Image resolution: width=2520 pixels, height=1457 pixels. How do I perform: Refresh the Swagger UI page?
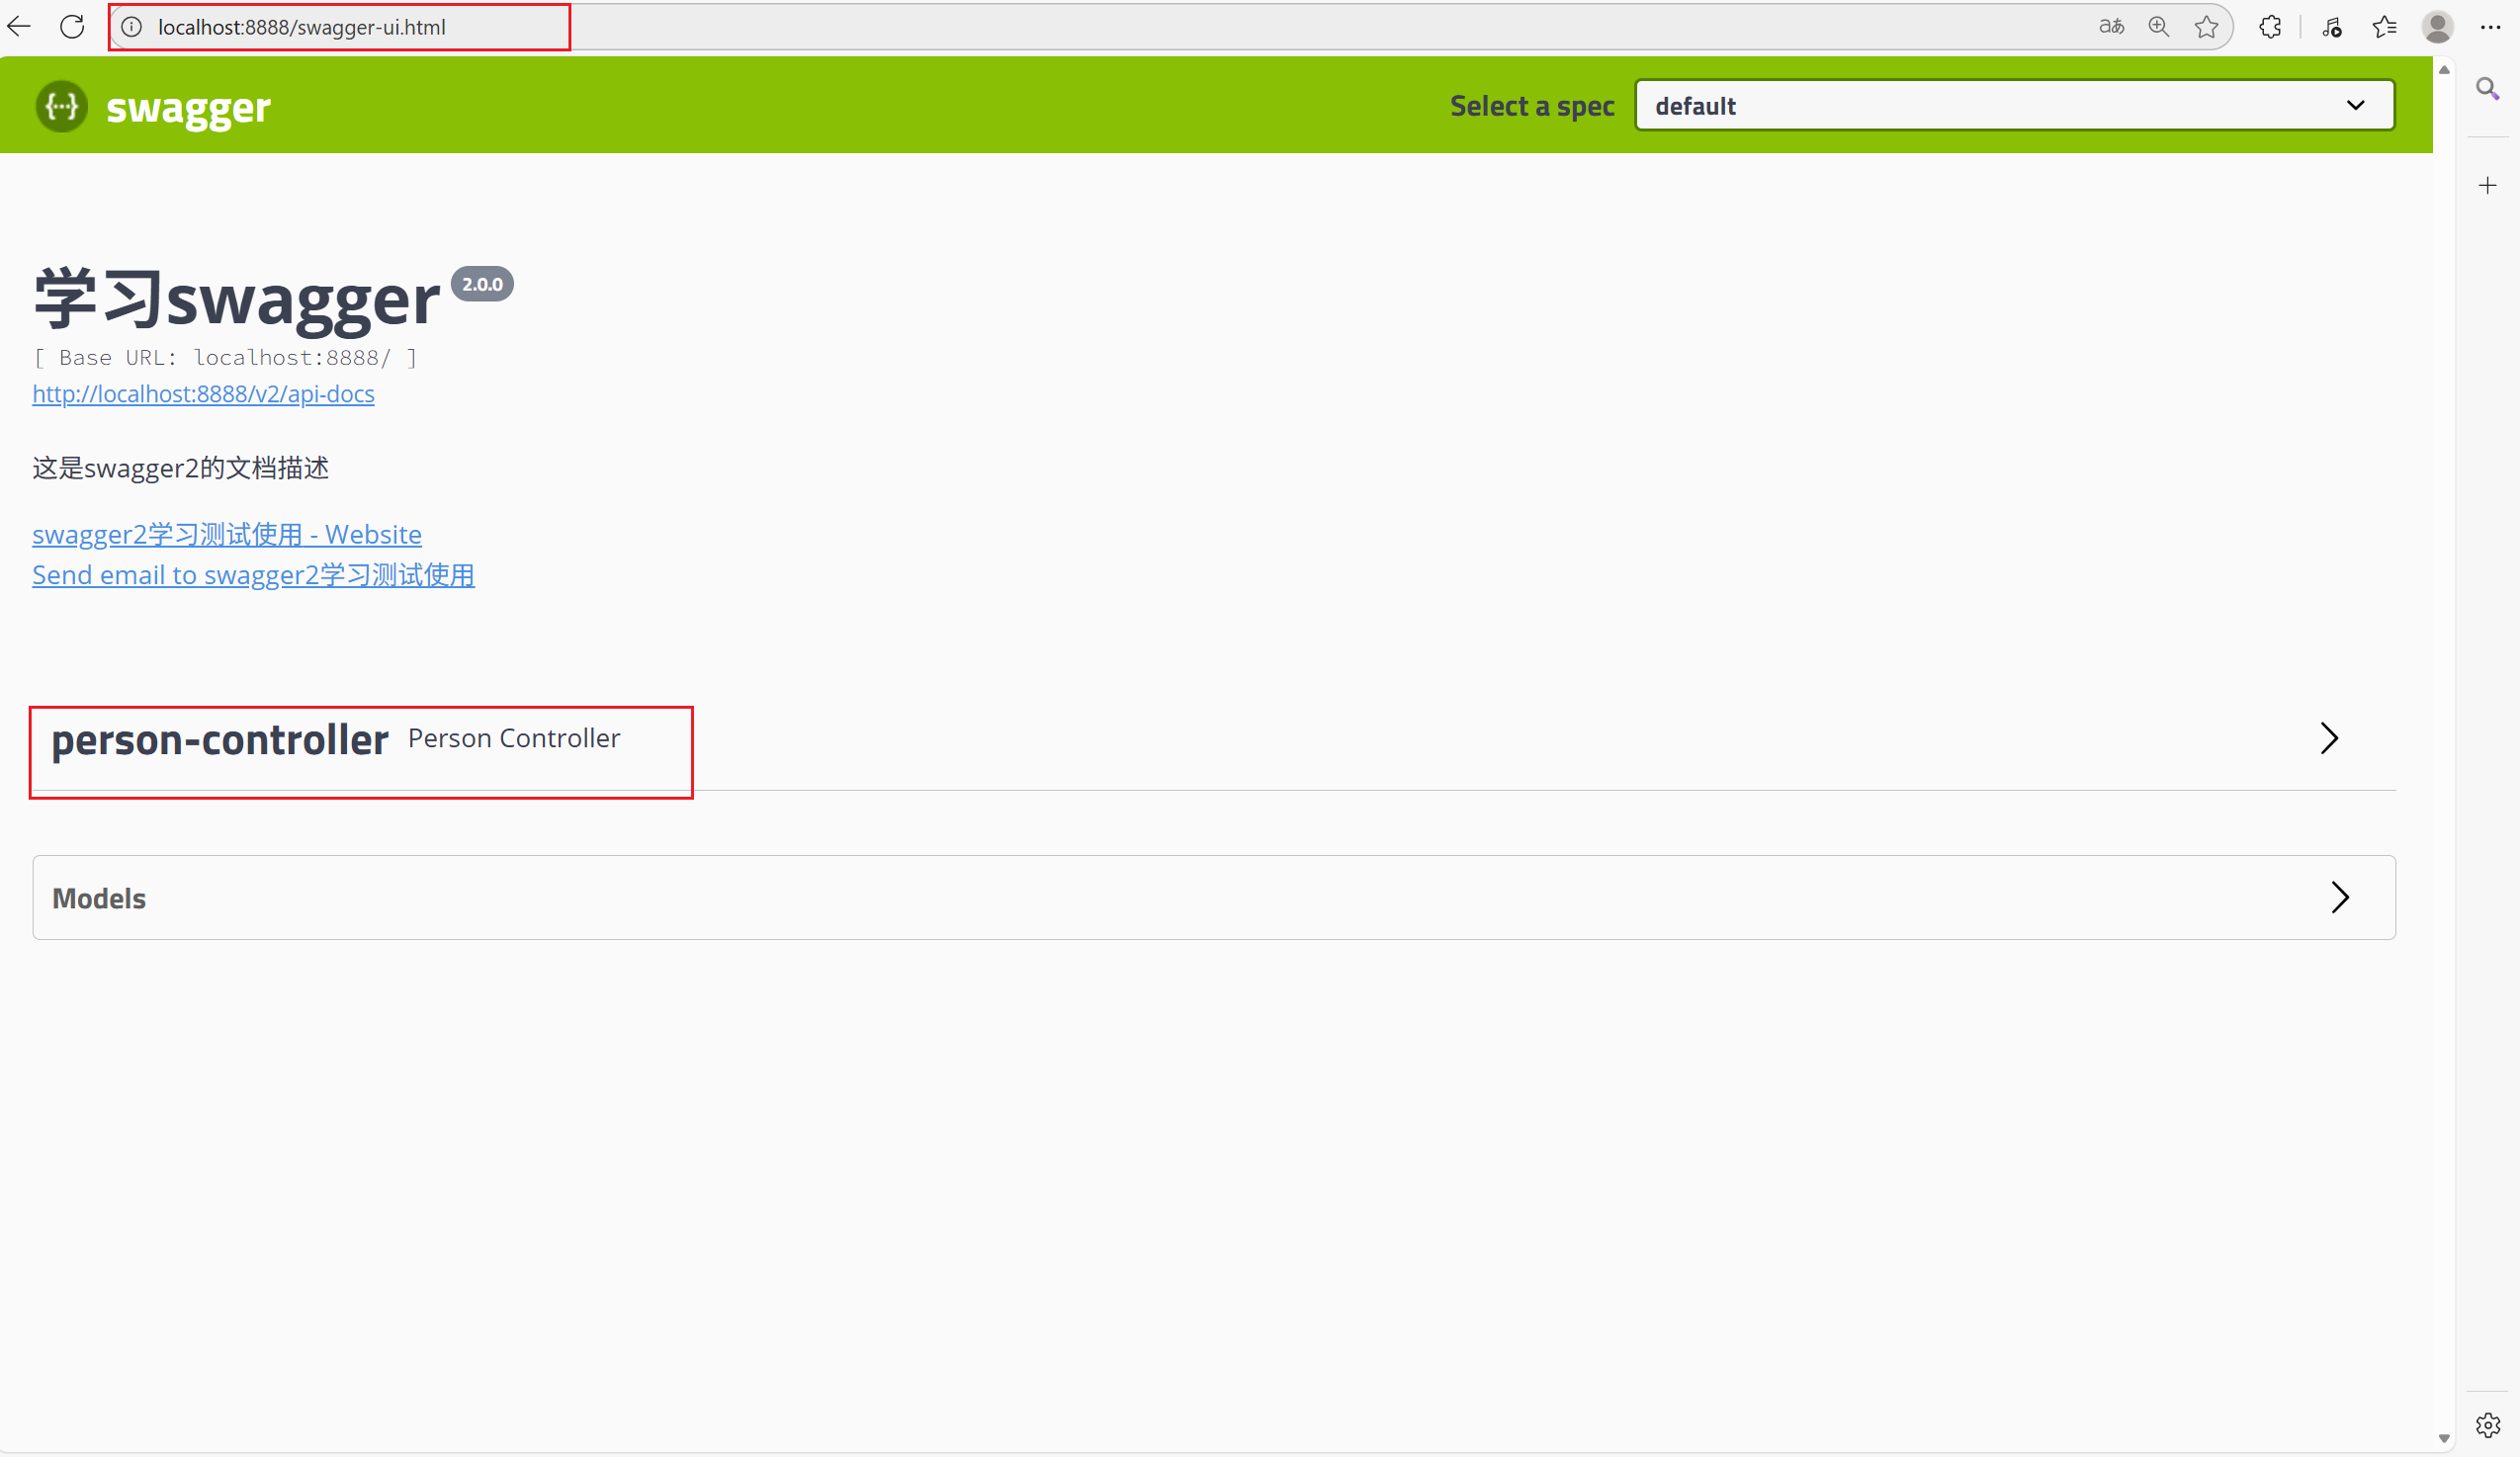click(x=72, y=27)
